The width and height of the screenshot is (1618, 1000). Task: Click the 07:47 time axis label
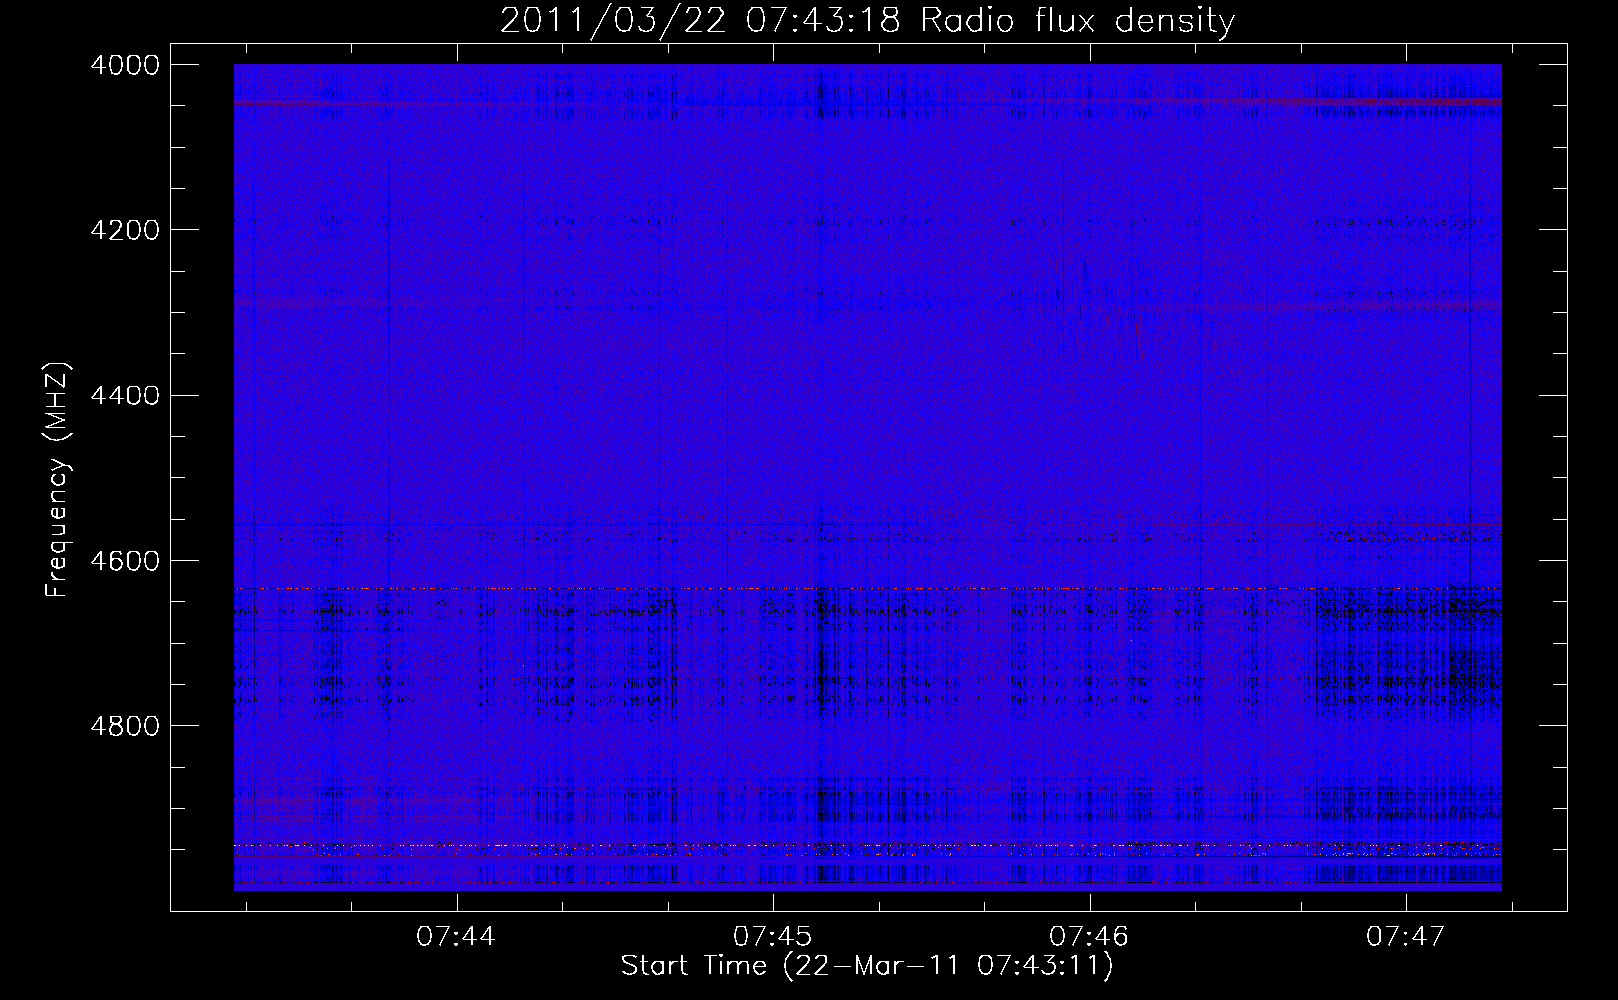1406,937
